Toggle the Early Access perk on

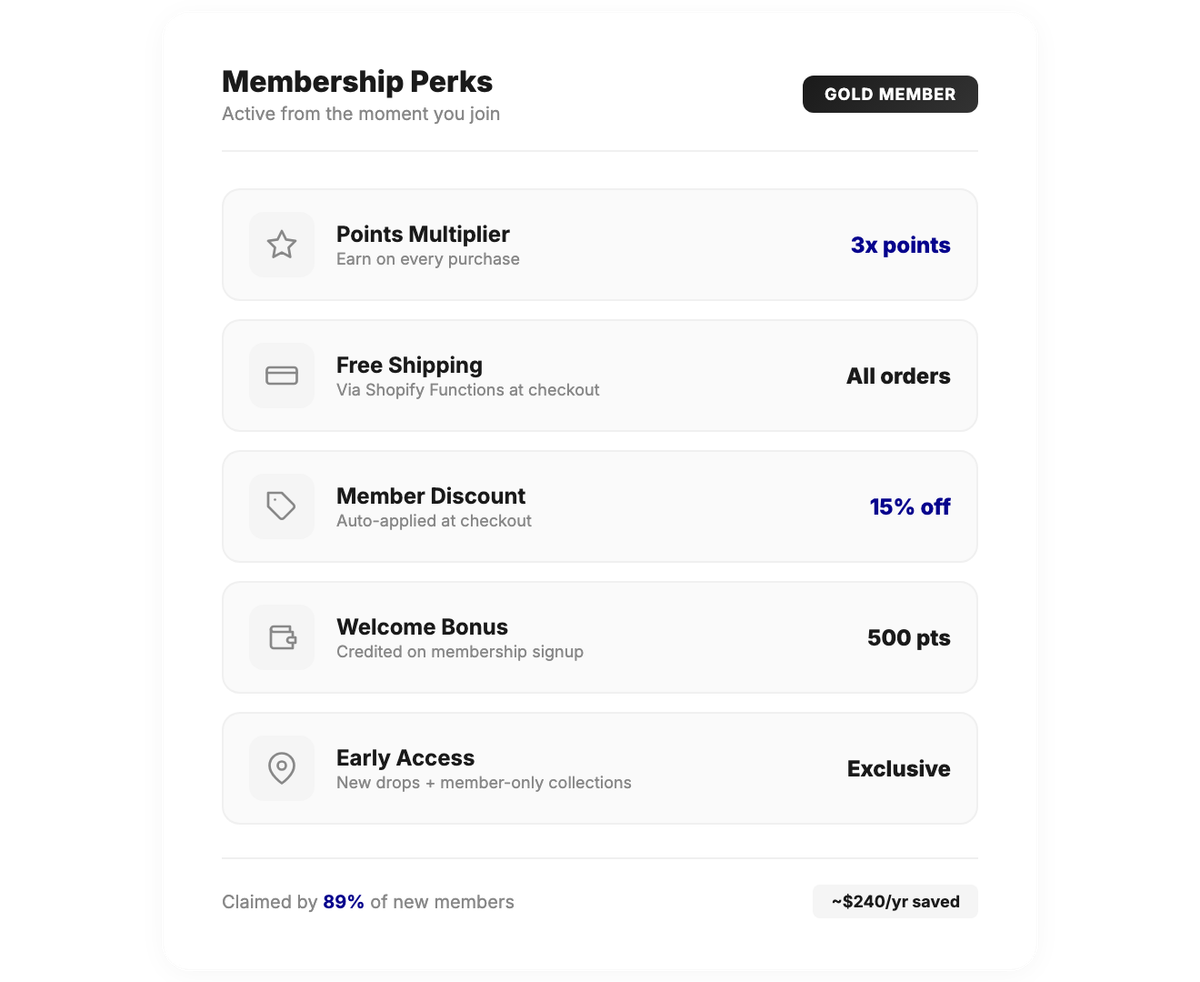point(600,768)
